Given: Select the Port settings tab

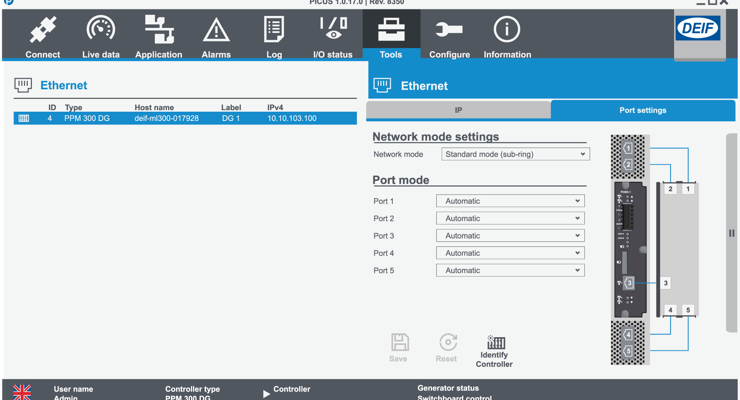Looking at the screenshot, I should (643, 110).
